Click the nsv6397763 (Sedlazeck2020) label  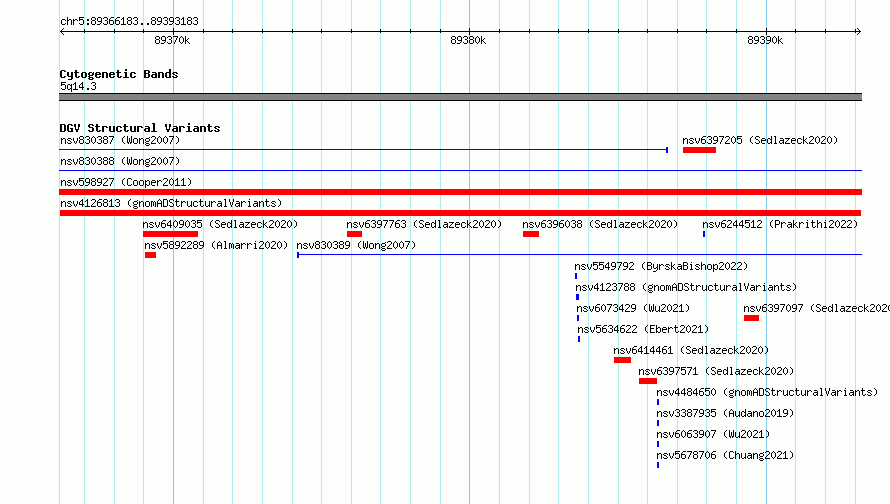424,224
